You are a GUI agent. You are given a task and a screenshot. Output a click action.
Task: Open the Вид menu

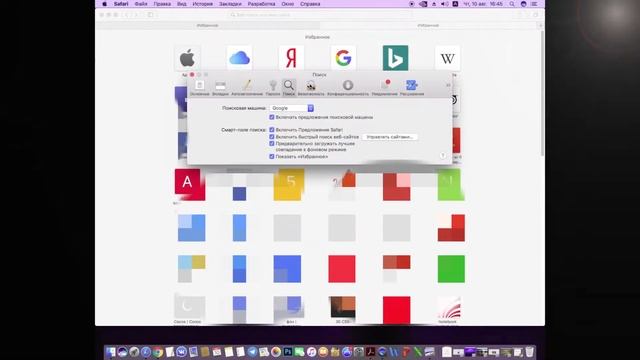(182, 4)
